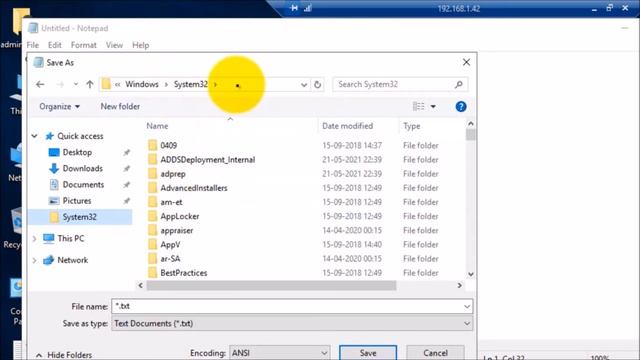Open view options dropdown arrow
Screen dimensions: 640x360
pos(433,107)
